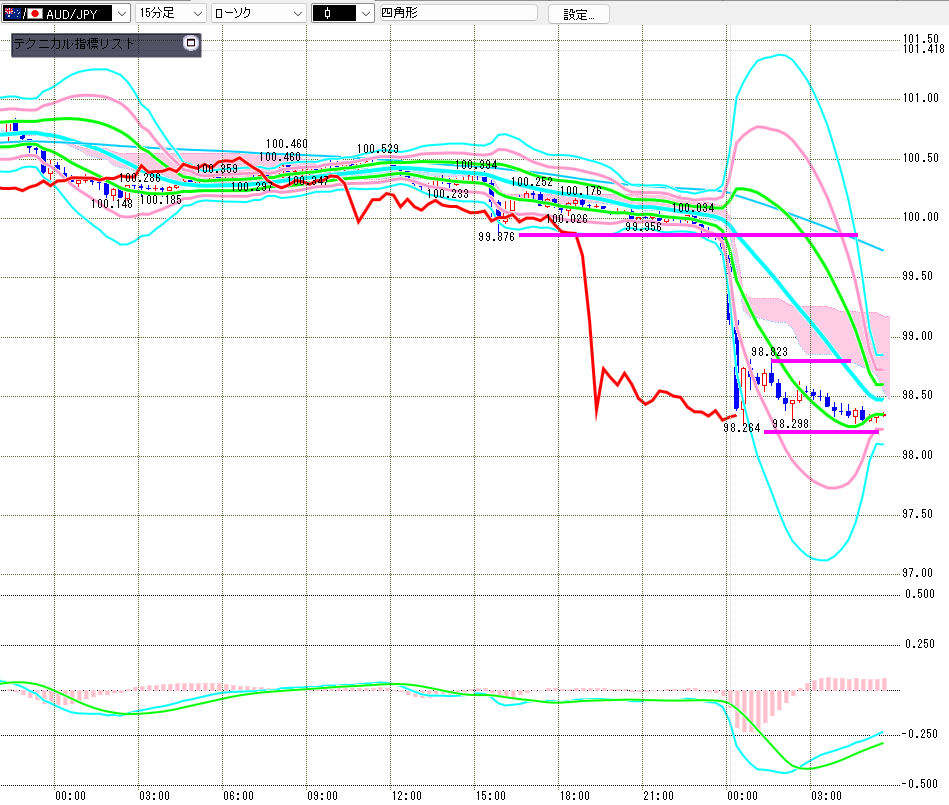Viewport: 949px width, 805px height.
Task: Open the dropdown arrow beside the black candle box
Action: click(x=365, y=14)
